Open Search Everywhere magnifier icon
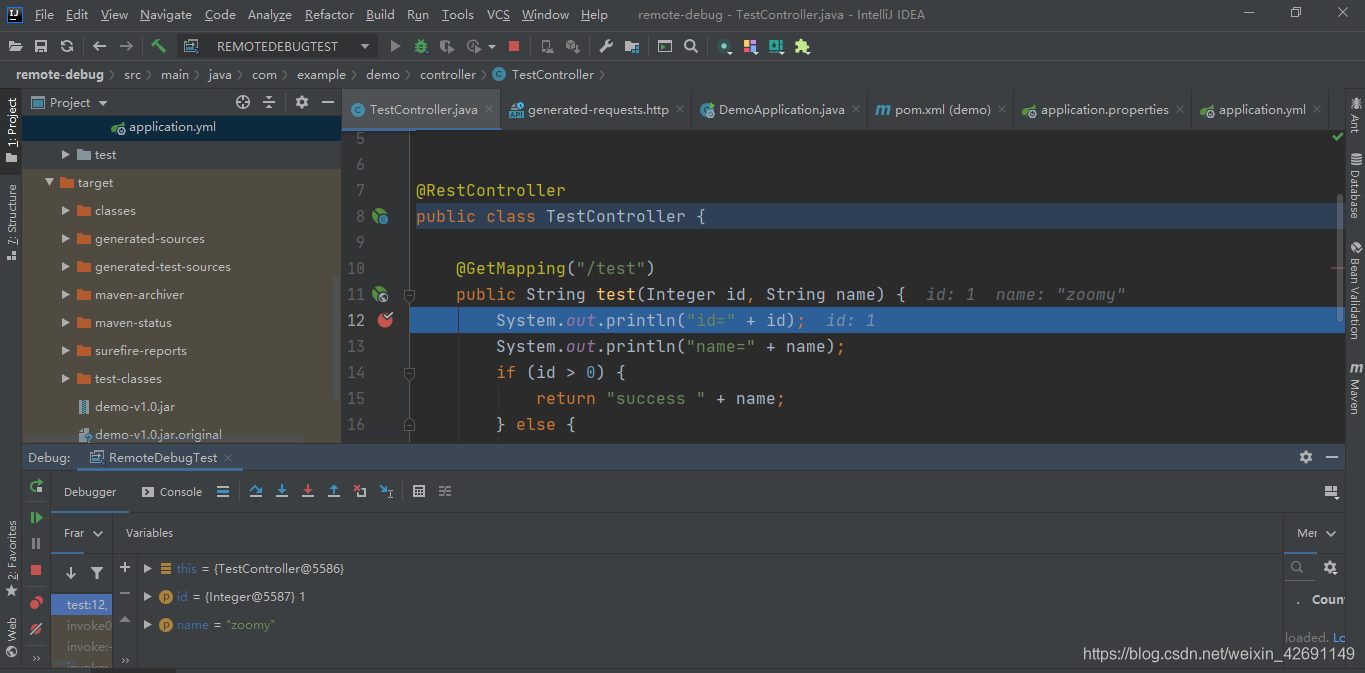The image size is (1365, 673). [691, 46]
